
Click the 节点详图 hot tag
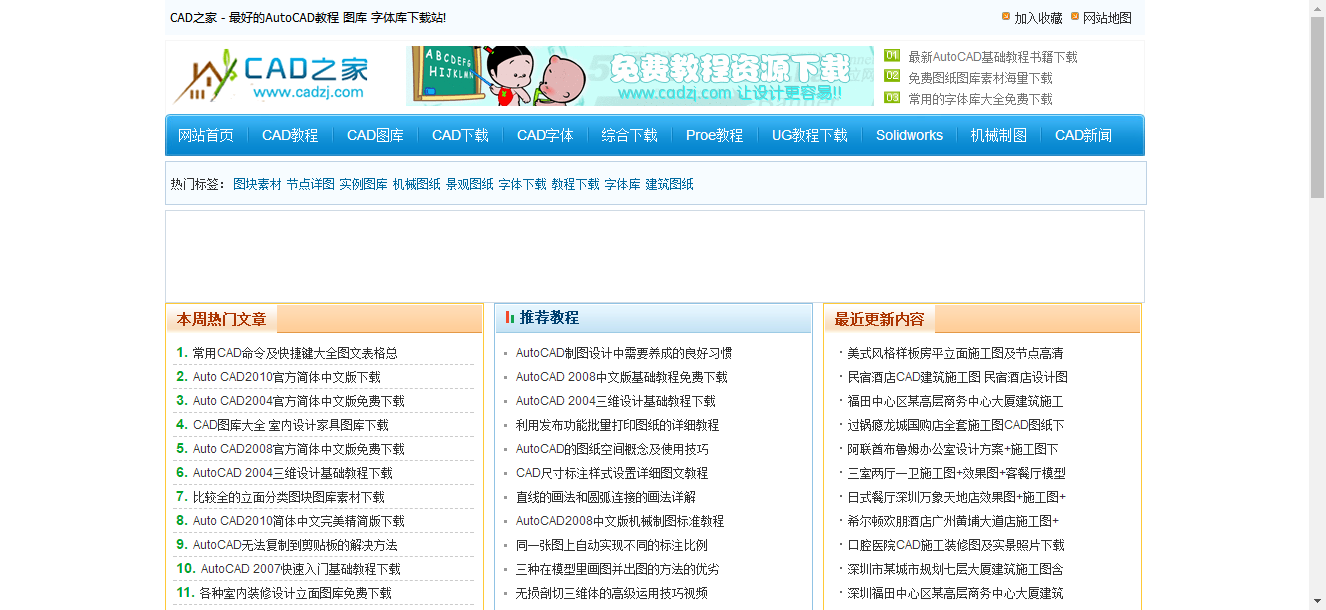pos(310,184)
